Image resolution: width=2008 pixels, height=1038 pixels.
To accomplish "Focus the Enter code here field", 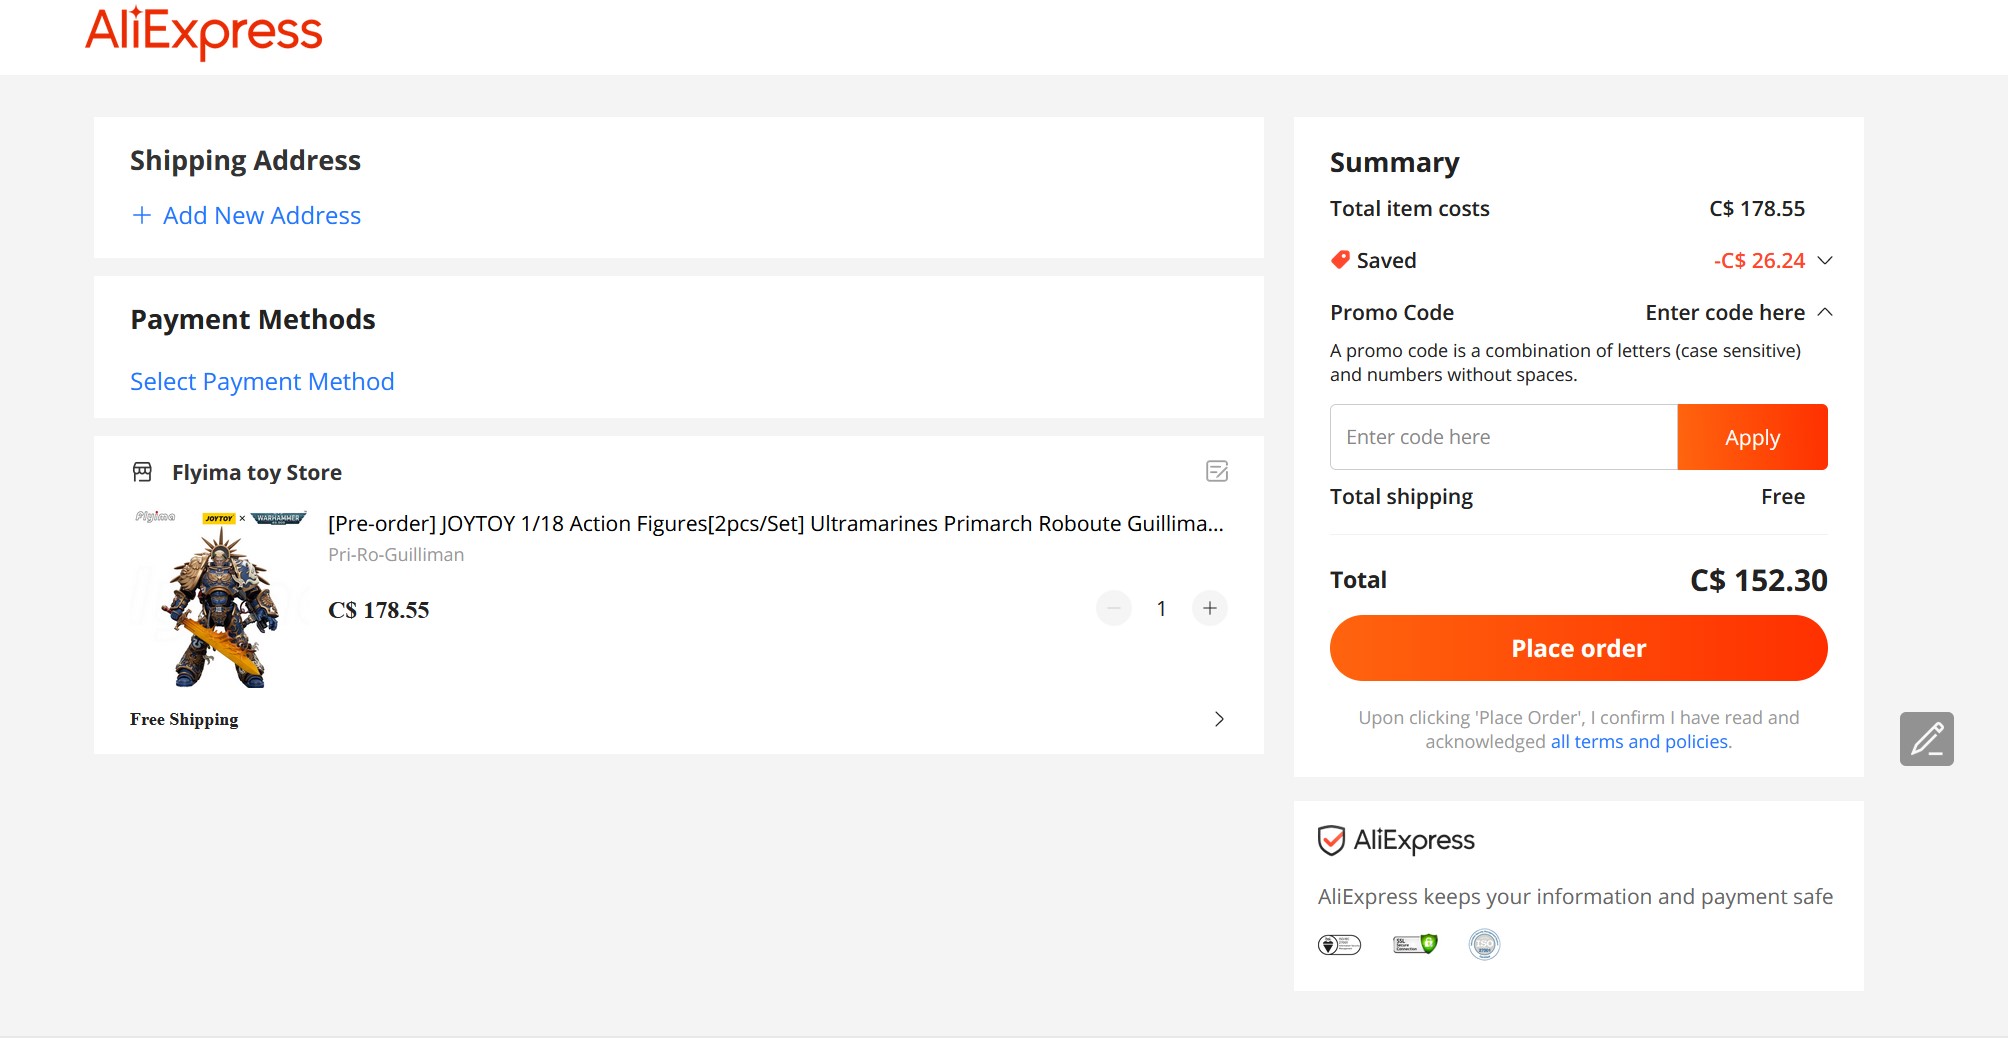I will coord(1504,437).
